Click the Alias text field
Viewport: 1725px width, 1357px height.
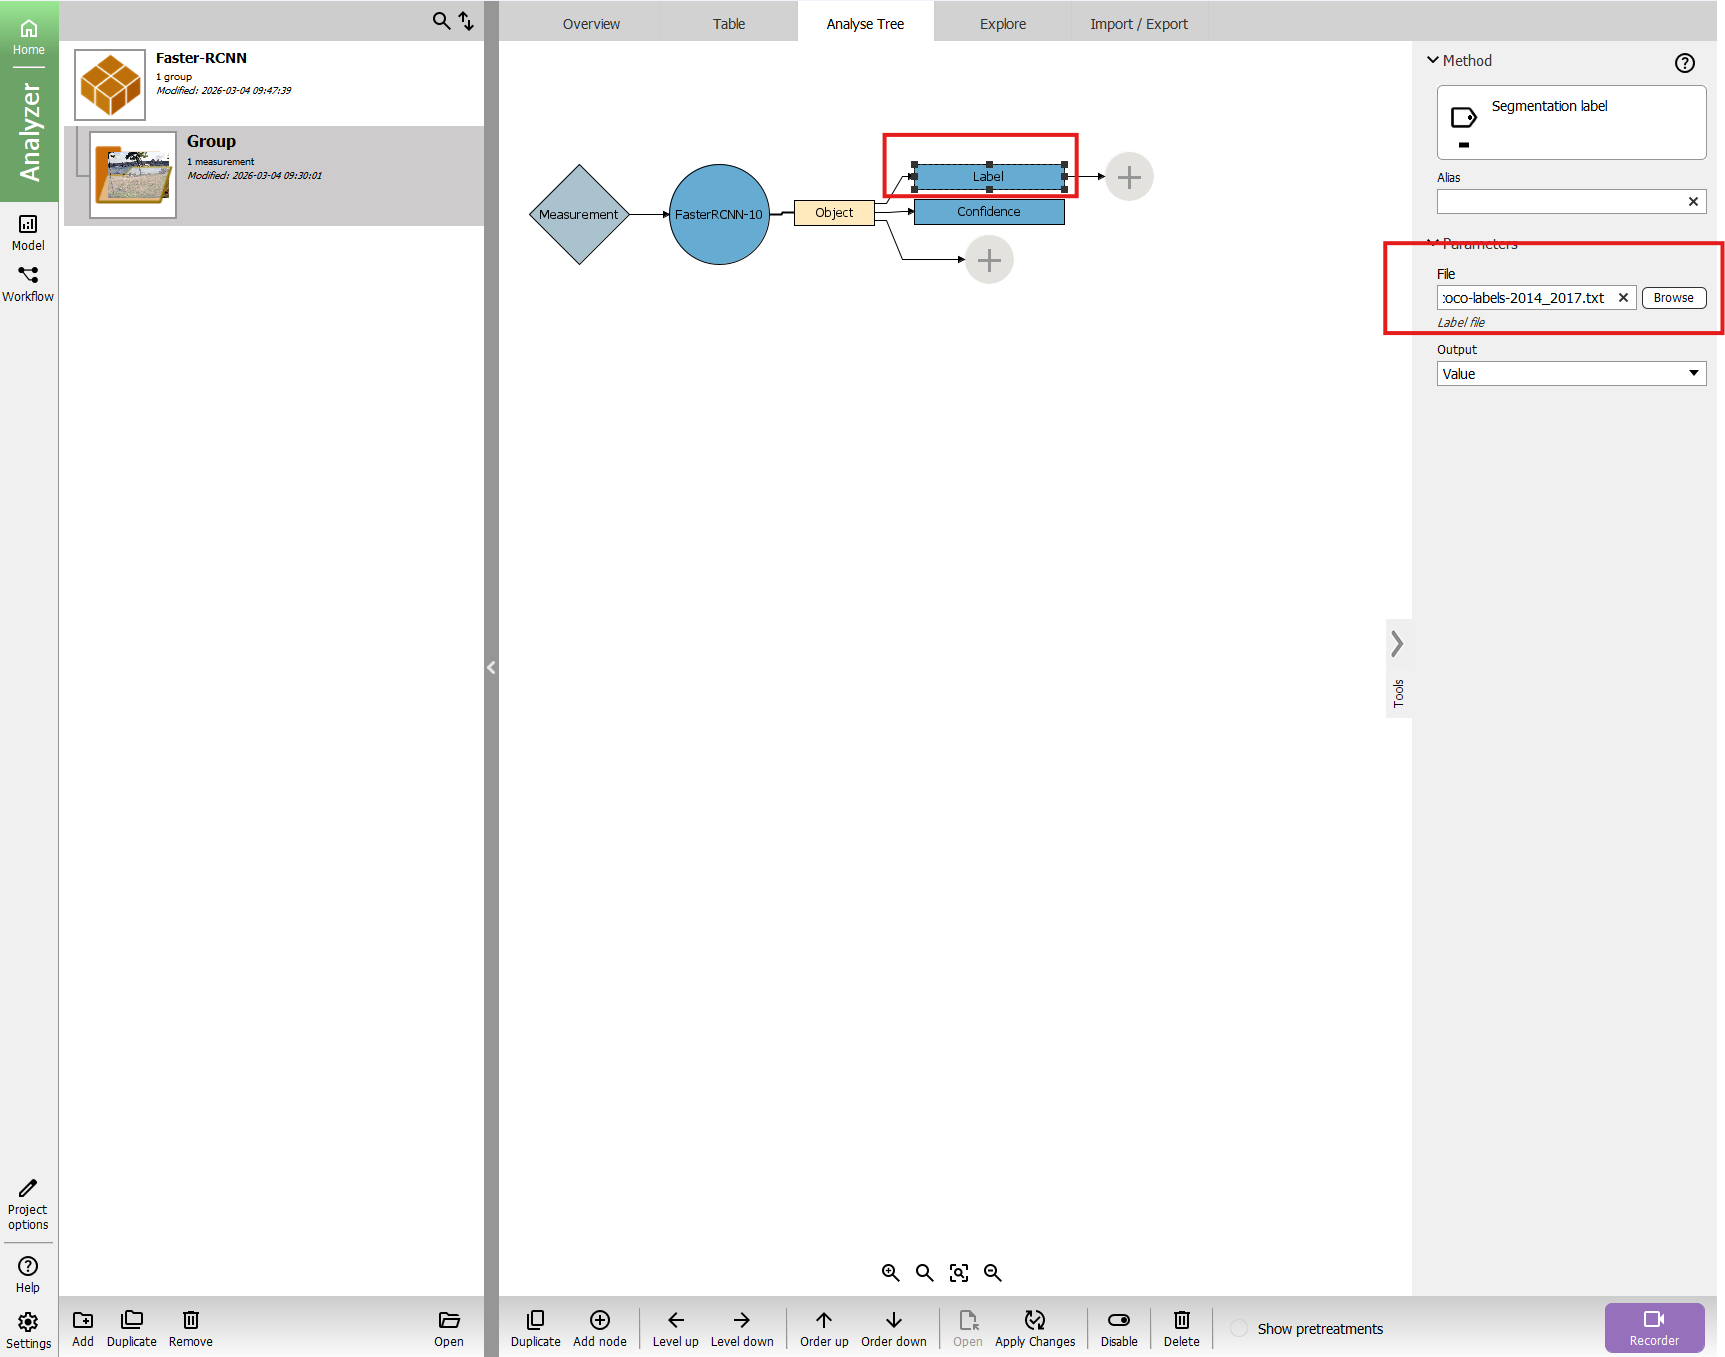[1560, 202]
